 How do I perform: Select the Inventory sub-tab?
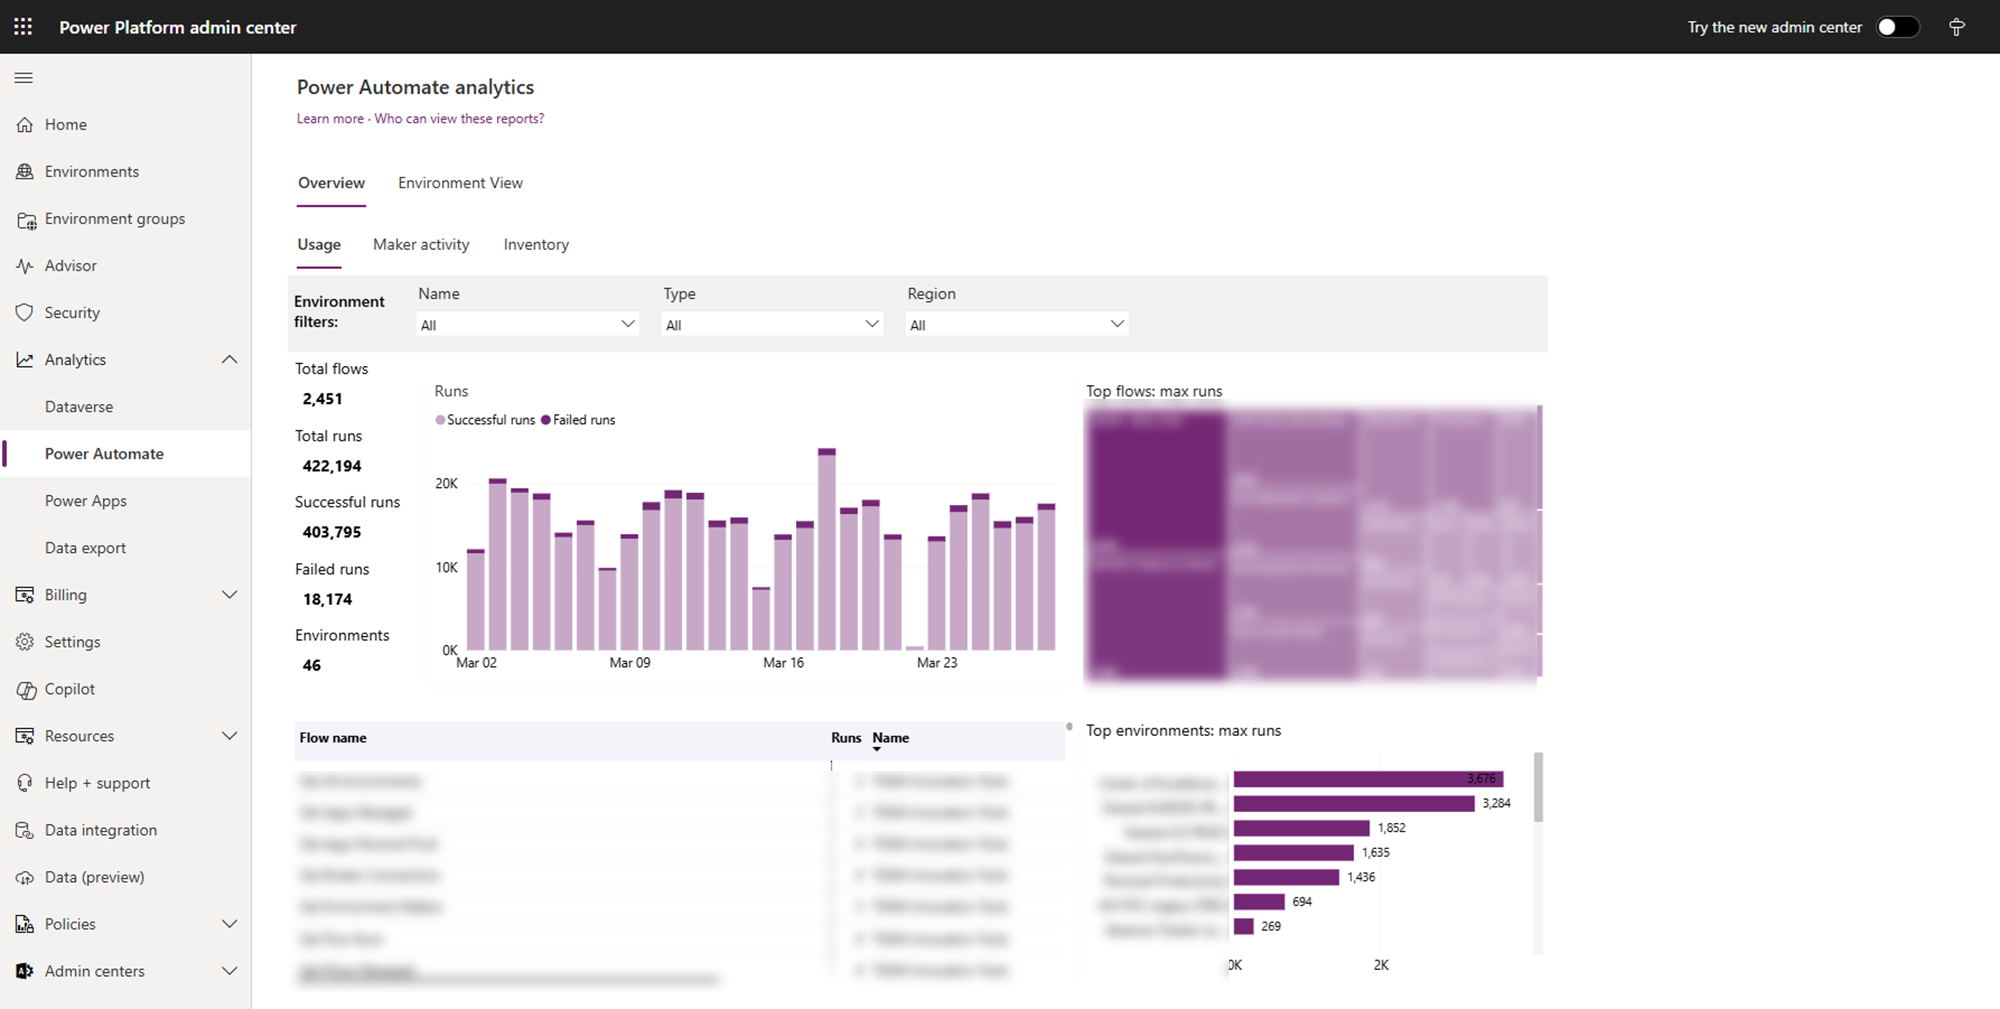536,245
